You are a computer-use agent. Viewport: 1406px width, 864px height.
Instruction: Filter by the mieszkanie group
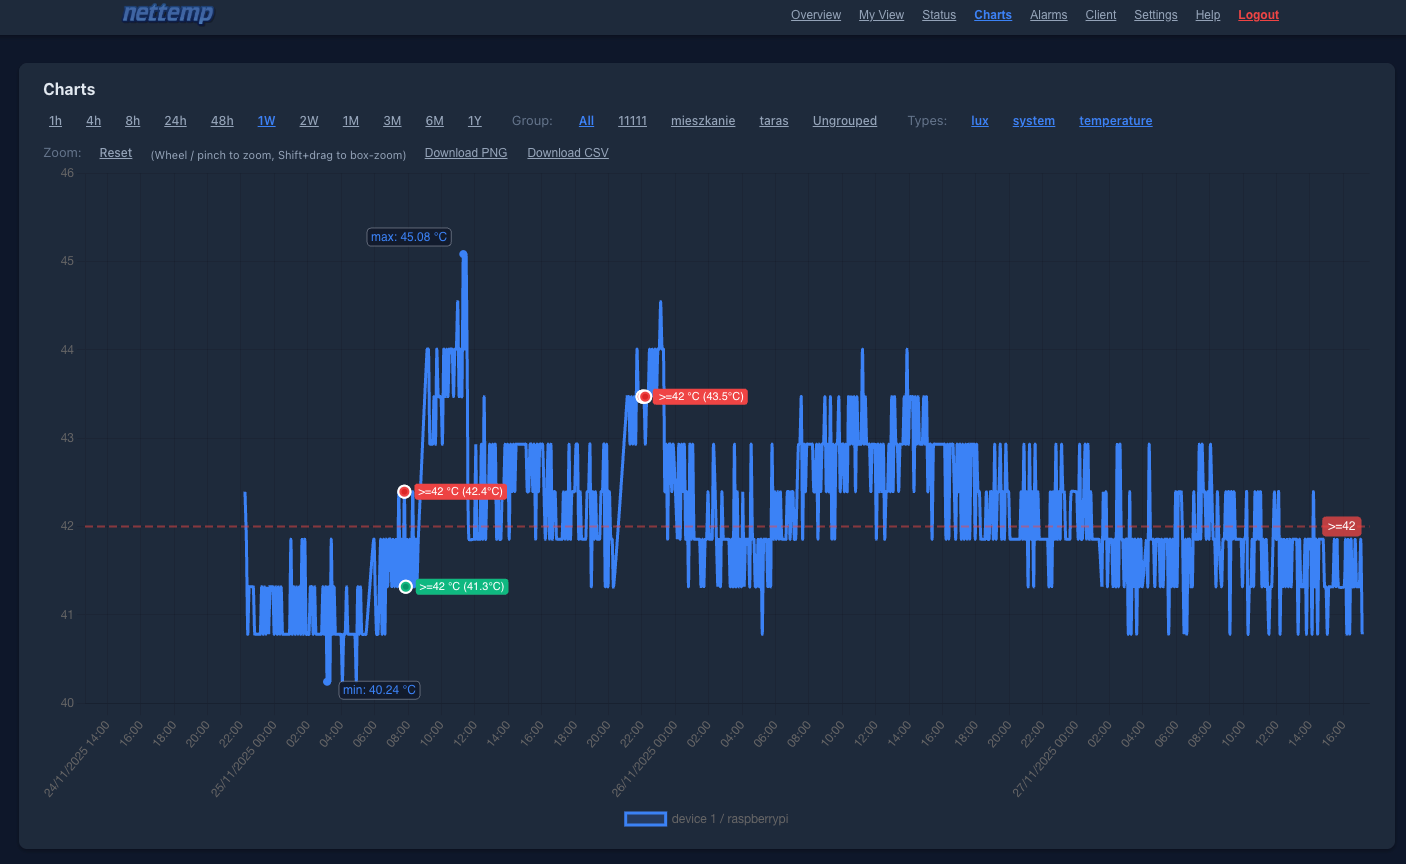pos(703,120)
